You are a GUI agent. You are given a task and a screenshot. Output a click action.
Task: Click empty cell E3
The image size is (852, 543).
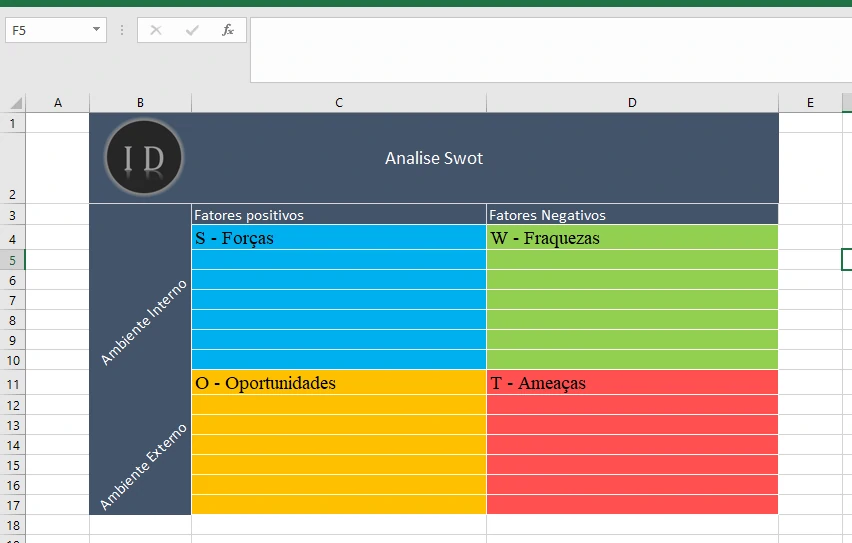[810, 215]
